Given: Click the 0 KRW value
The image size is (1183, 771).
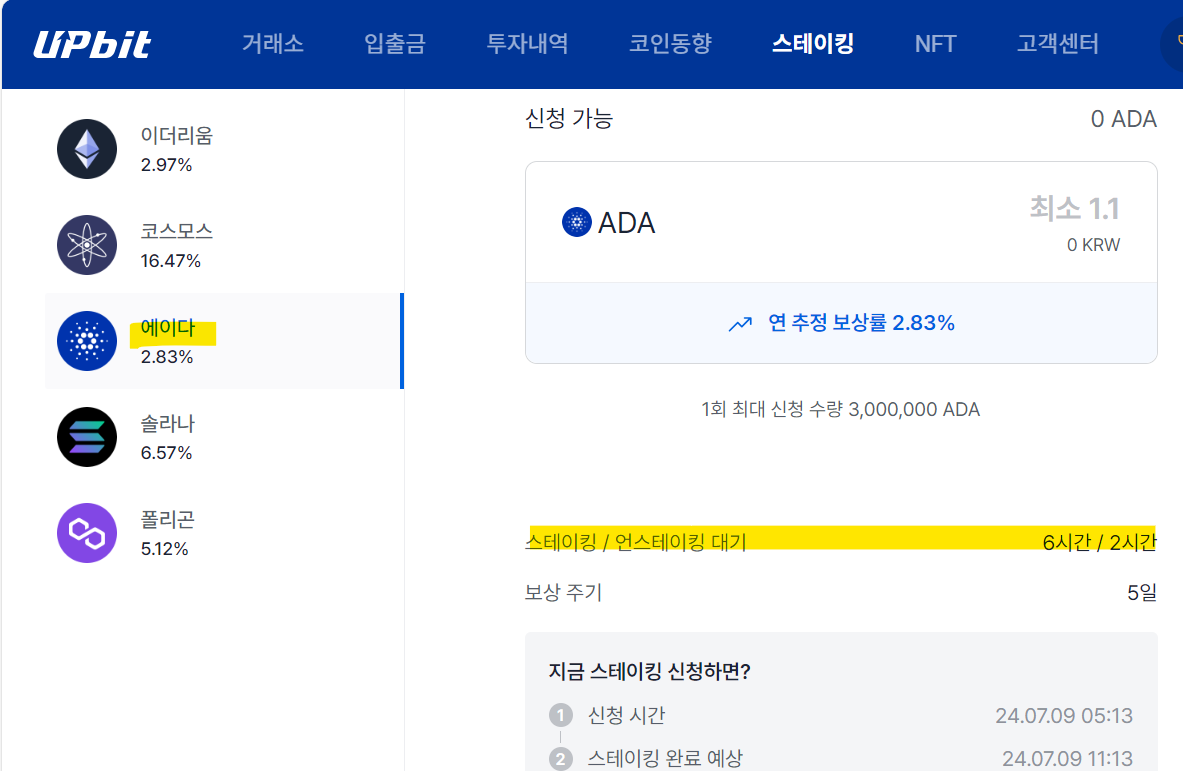Looking at the screenshot, I should [1093, 245].
